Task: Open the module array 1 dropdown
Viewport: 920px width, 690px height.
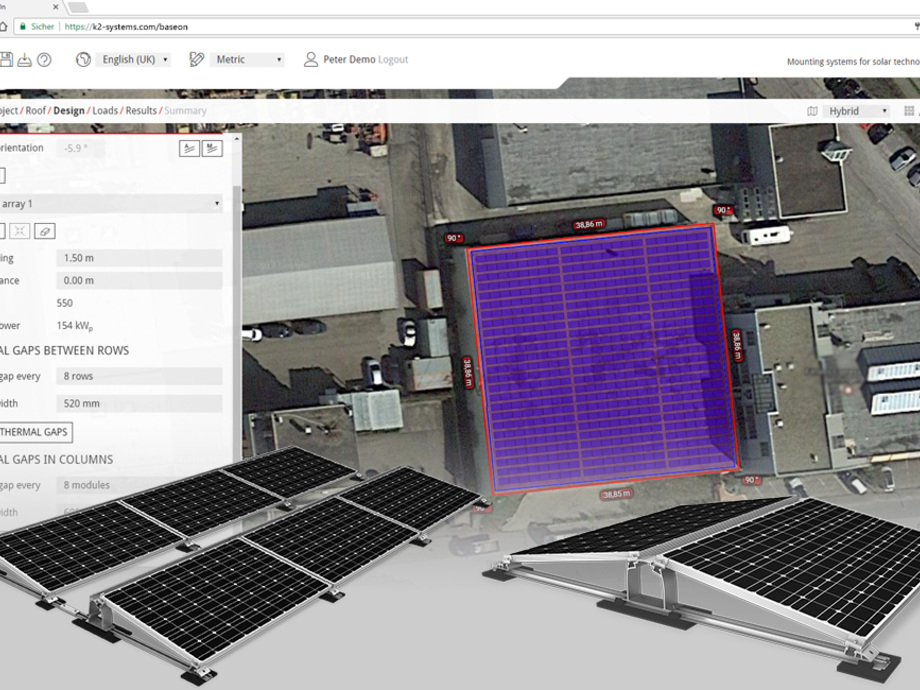Action: (x=112, y=204)
